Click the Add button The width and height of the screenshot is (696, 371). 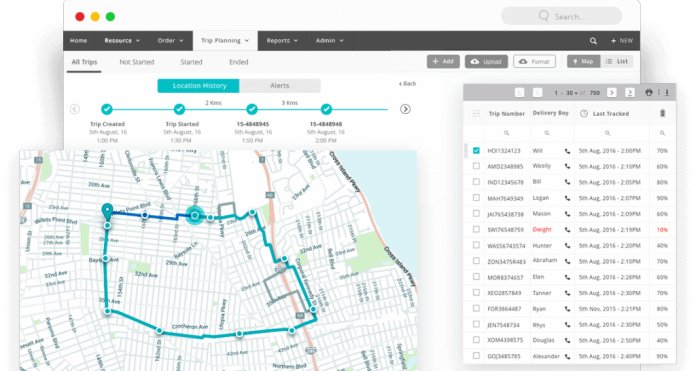(x=443, y=61)
